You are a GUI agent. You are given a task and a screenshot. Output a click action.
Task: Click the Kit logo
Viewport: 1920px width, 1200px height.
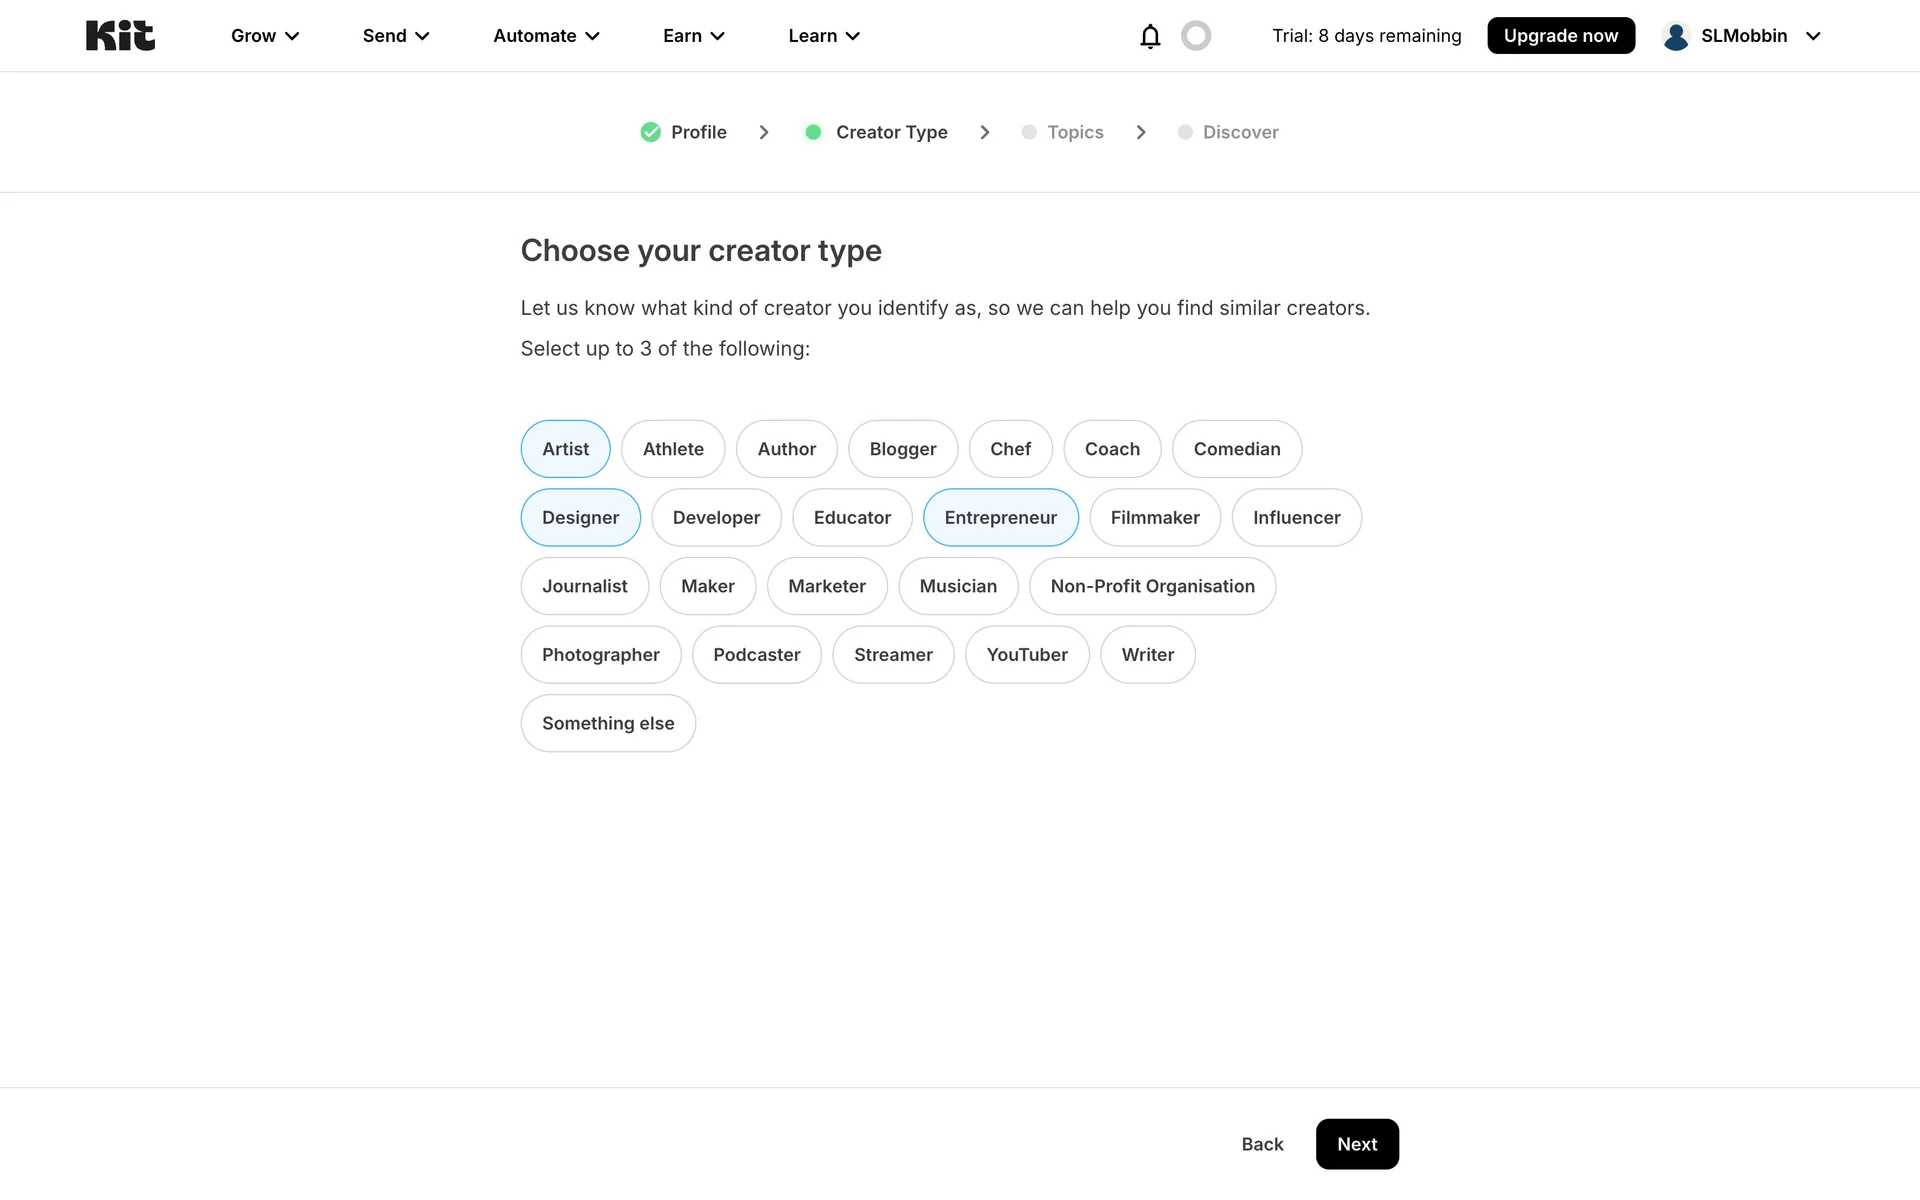click(x=120, y=36)
